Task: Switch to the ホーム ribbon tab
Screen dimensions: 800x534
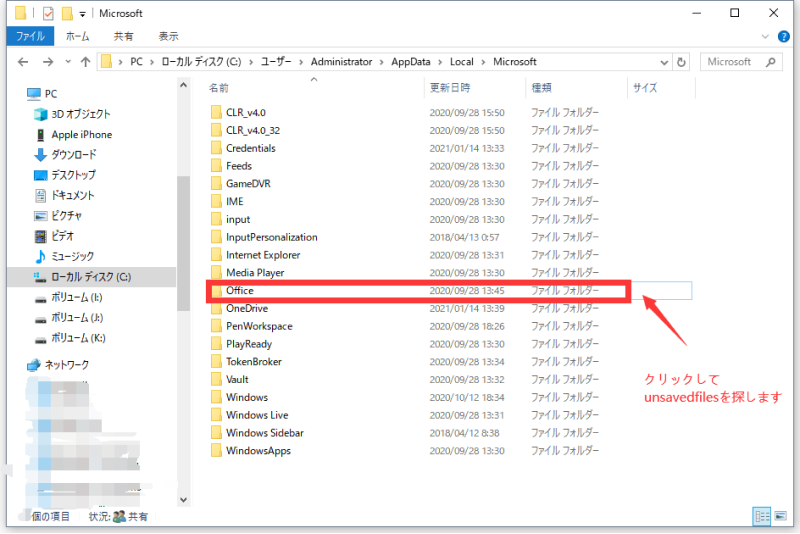Action: point(78,36)
